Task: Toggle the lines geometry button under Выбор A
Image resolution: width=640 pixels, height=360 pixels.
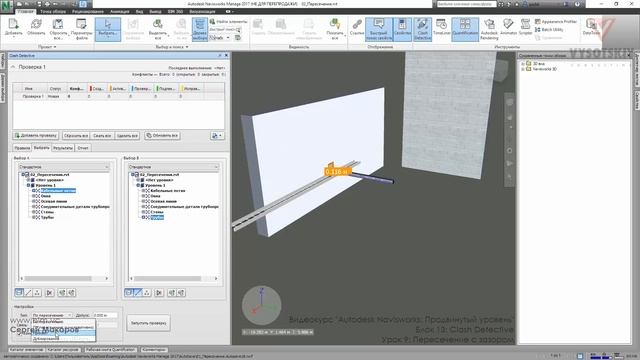Action: pyautogui.click(x=28, y=293)
